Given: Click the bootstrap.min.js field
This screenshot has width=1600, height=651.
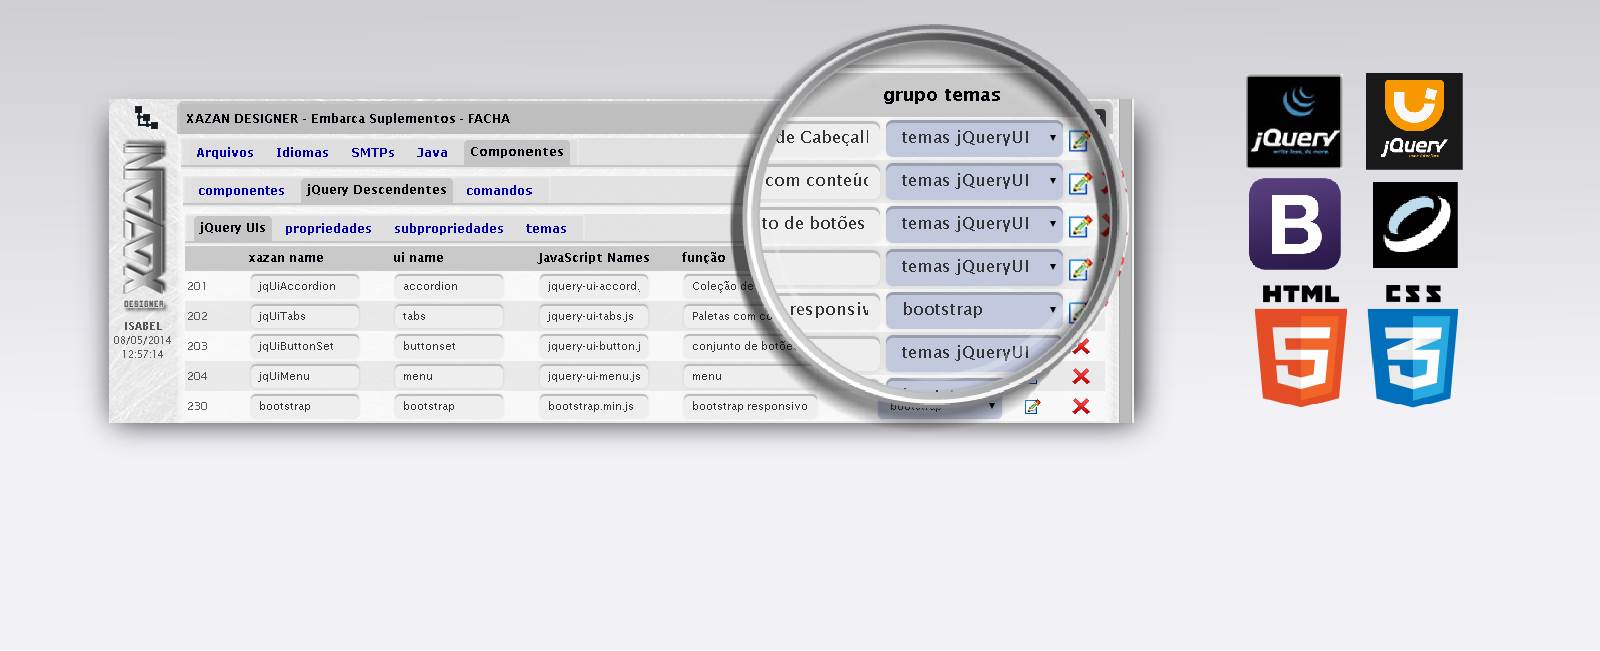Looking at the screenshot, I should tap(594, 407).
